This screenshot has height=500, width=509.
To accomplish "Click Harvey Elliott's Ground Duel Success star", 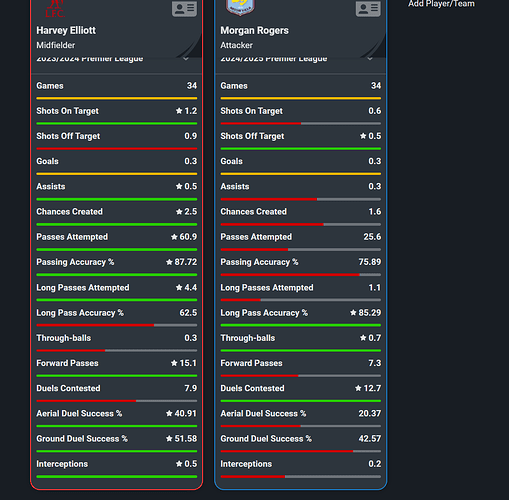I will click(x=169, y=439).
